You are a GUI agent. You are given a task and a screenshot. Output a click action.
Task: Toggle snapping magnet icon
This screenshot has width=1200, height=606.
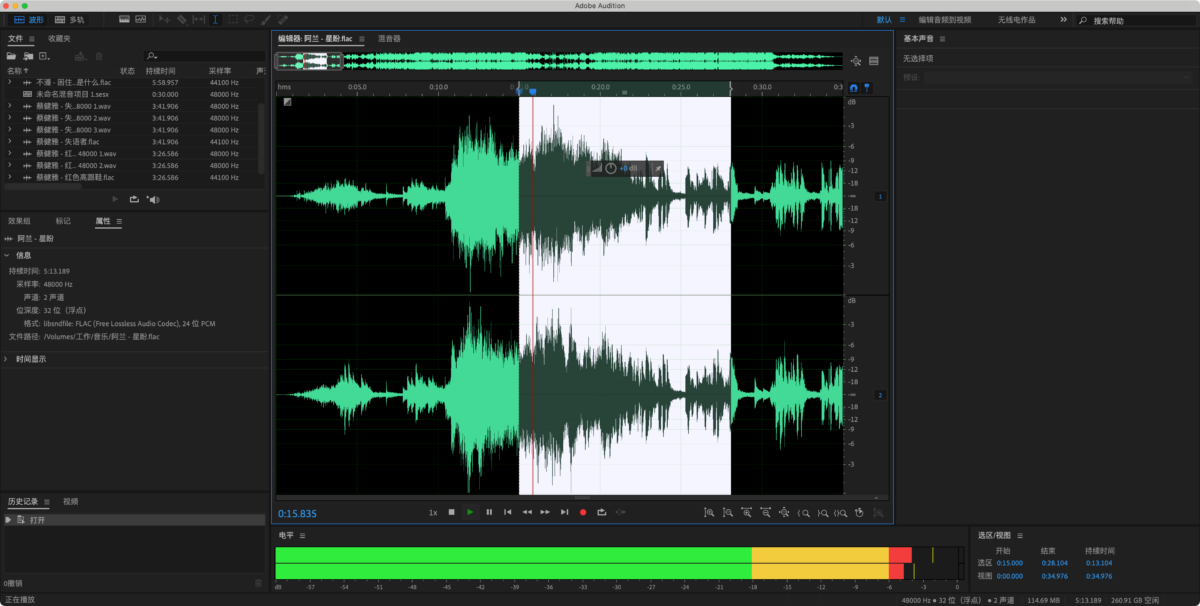click(x=853, y=88)
